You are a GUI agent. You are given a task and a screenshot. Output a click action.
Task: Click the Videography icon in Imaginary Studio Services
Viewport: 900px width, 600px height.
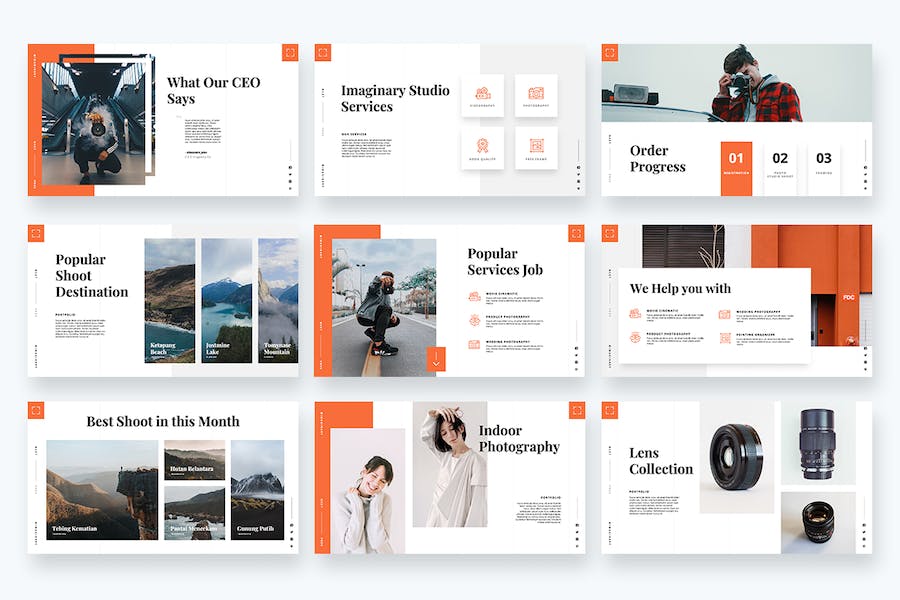[482, 94]
